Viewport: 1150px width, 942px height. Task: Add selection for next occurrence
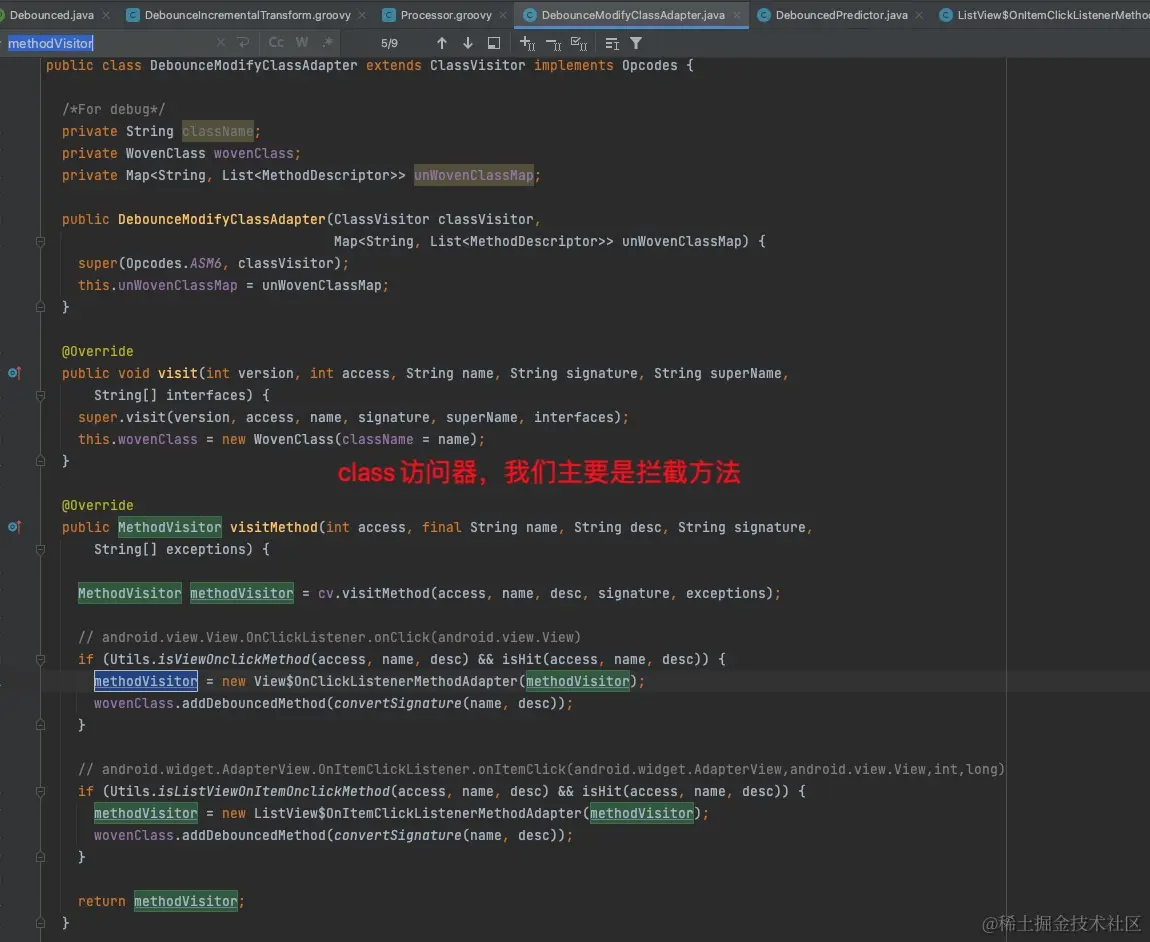coord(527,43)
